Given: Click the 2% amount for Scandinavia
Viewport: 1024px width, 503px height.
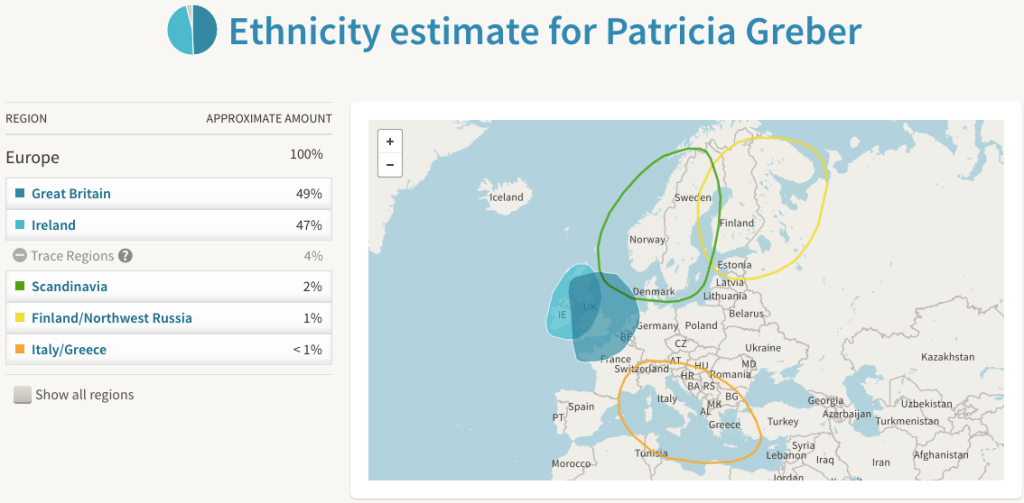Looking at the screenshot, I should click(313, 287).
